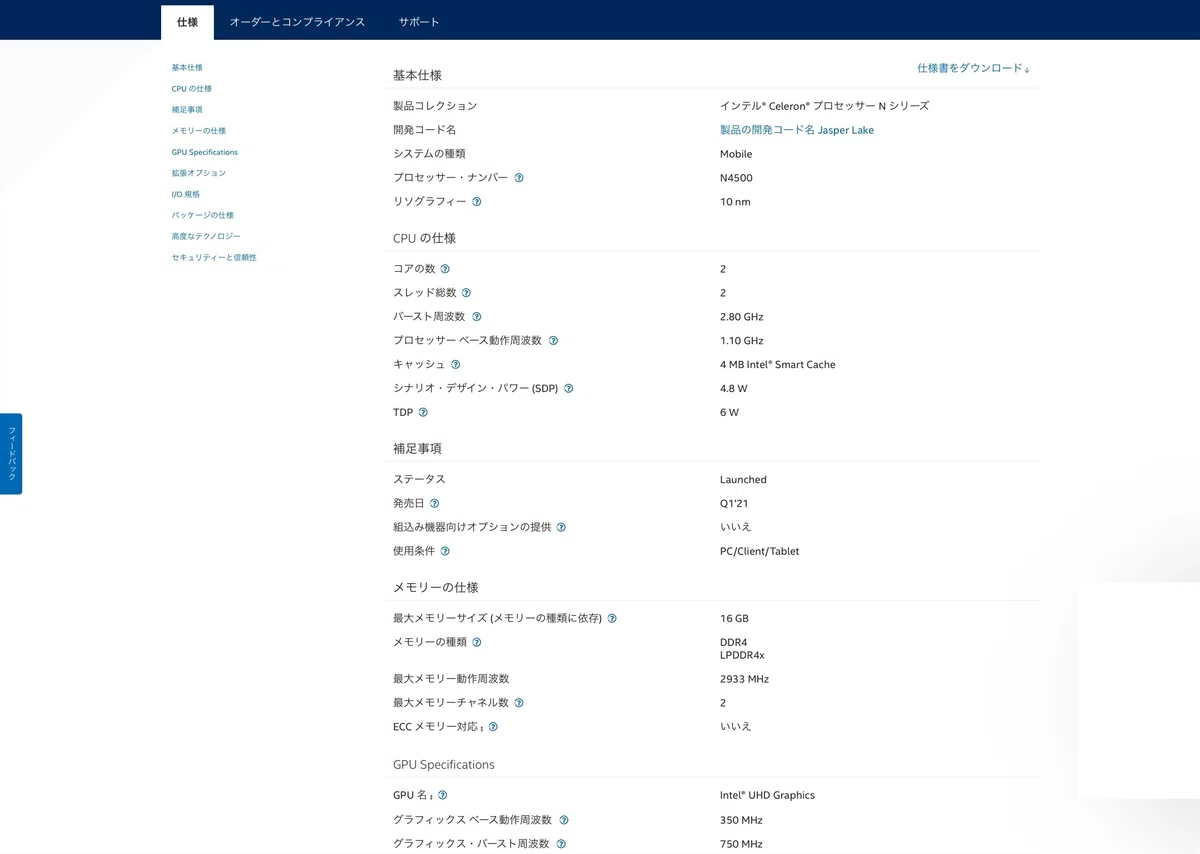Download the spec sheet via 仕様書をダウンロード
The image size is (1200, 854).
pyautogui.click(x=973, y=68)
